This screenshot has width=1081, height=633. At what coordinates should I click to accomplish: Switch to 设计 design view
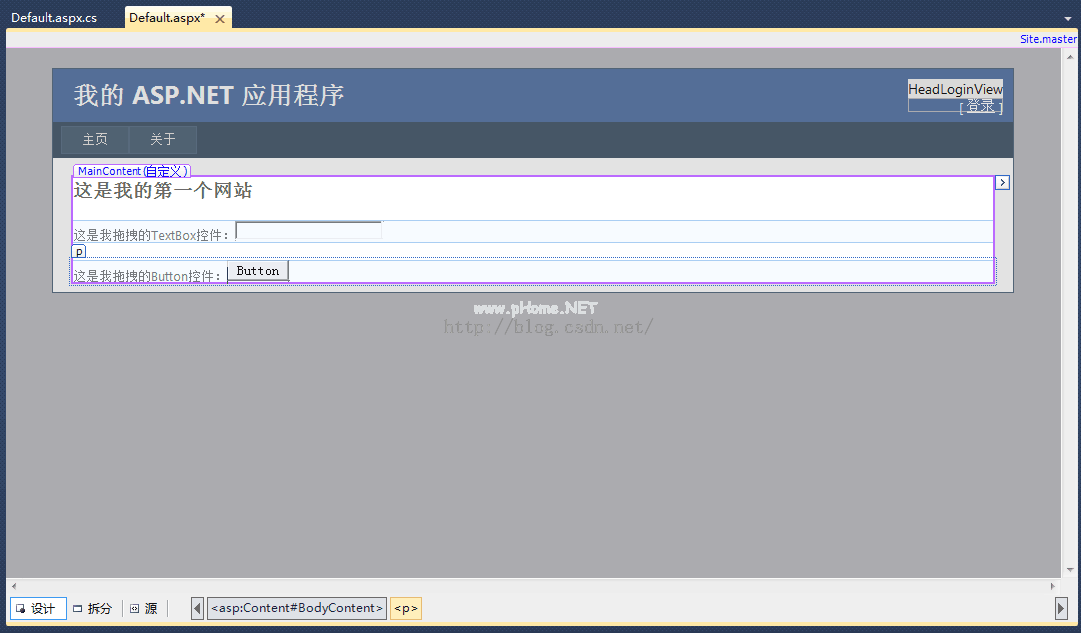[38, 608]
